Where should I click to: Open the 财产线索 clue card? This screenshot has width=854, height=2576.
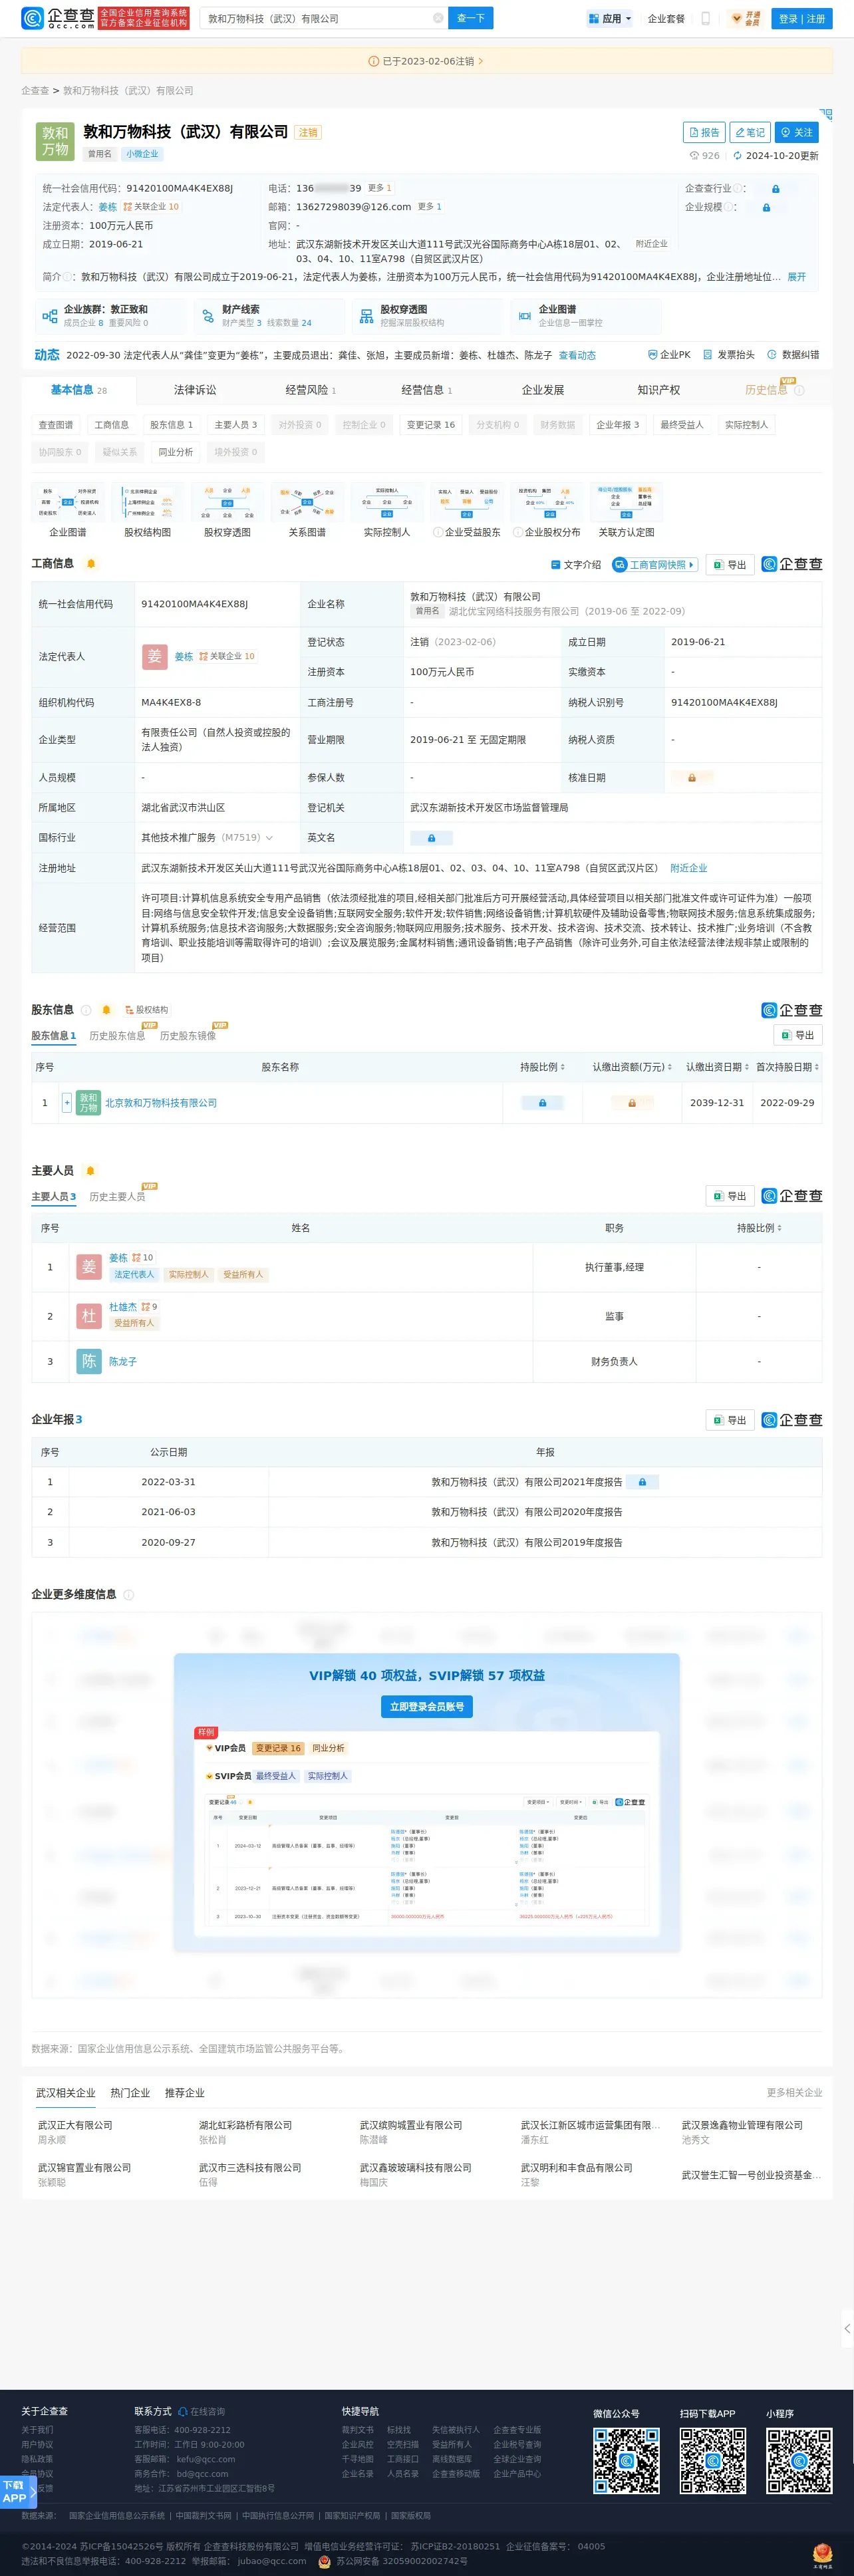coord(268,316)
